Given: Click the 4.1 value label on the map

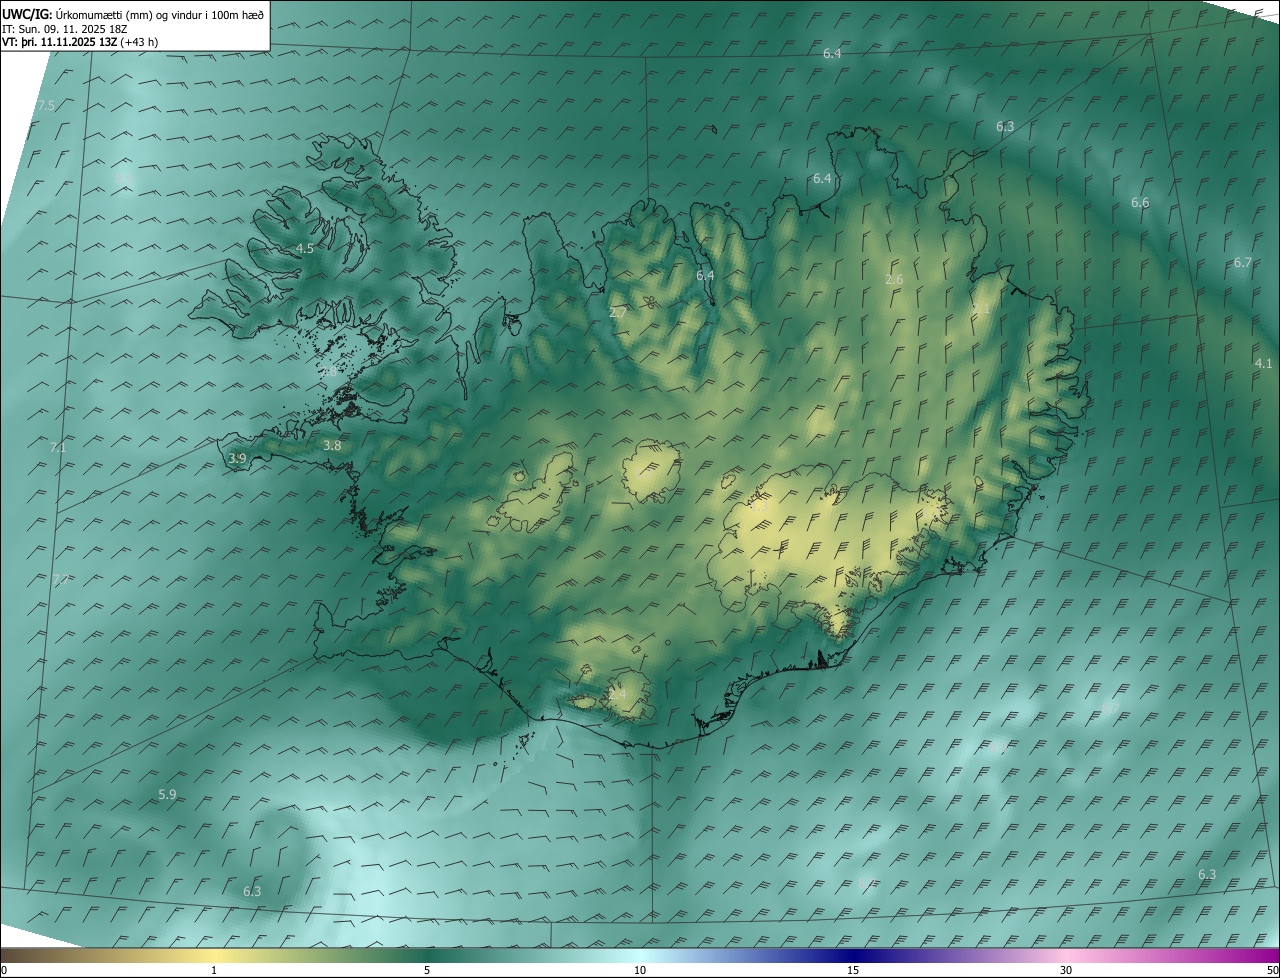Looking at the screenshot, I should click(1263, 364).
